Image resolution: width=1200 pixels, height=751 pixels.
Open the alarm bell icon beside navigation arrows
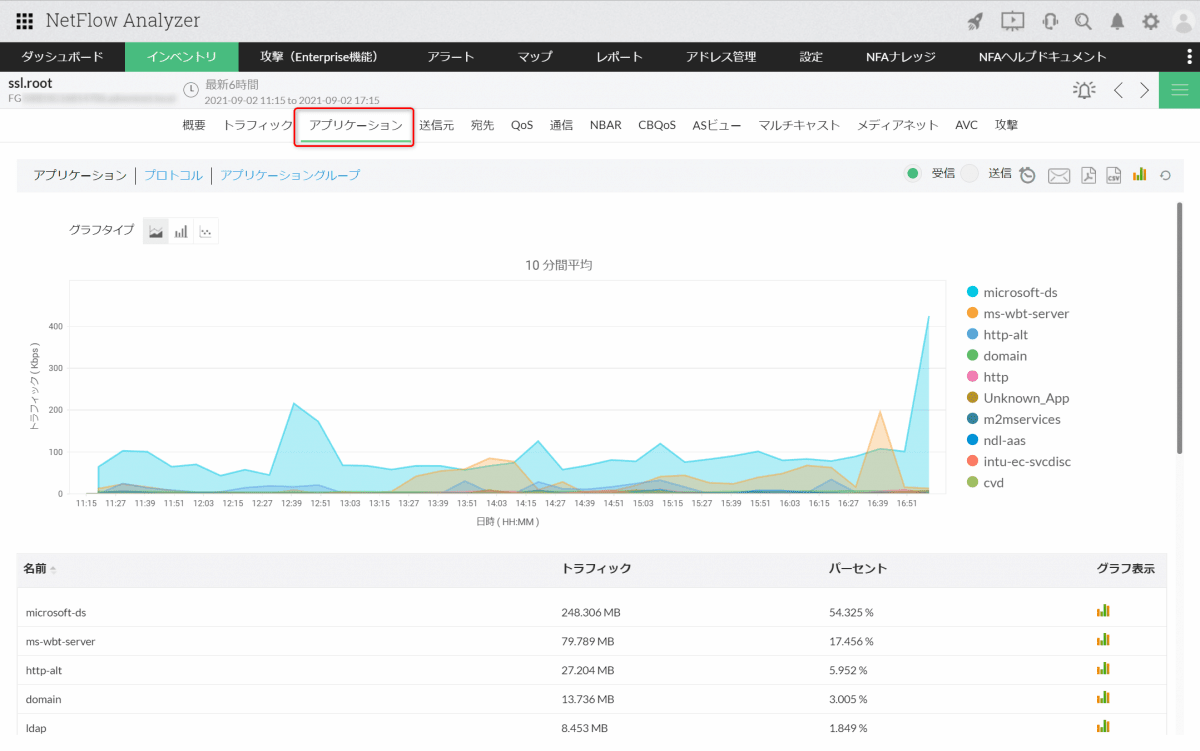point(1084,91)
